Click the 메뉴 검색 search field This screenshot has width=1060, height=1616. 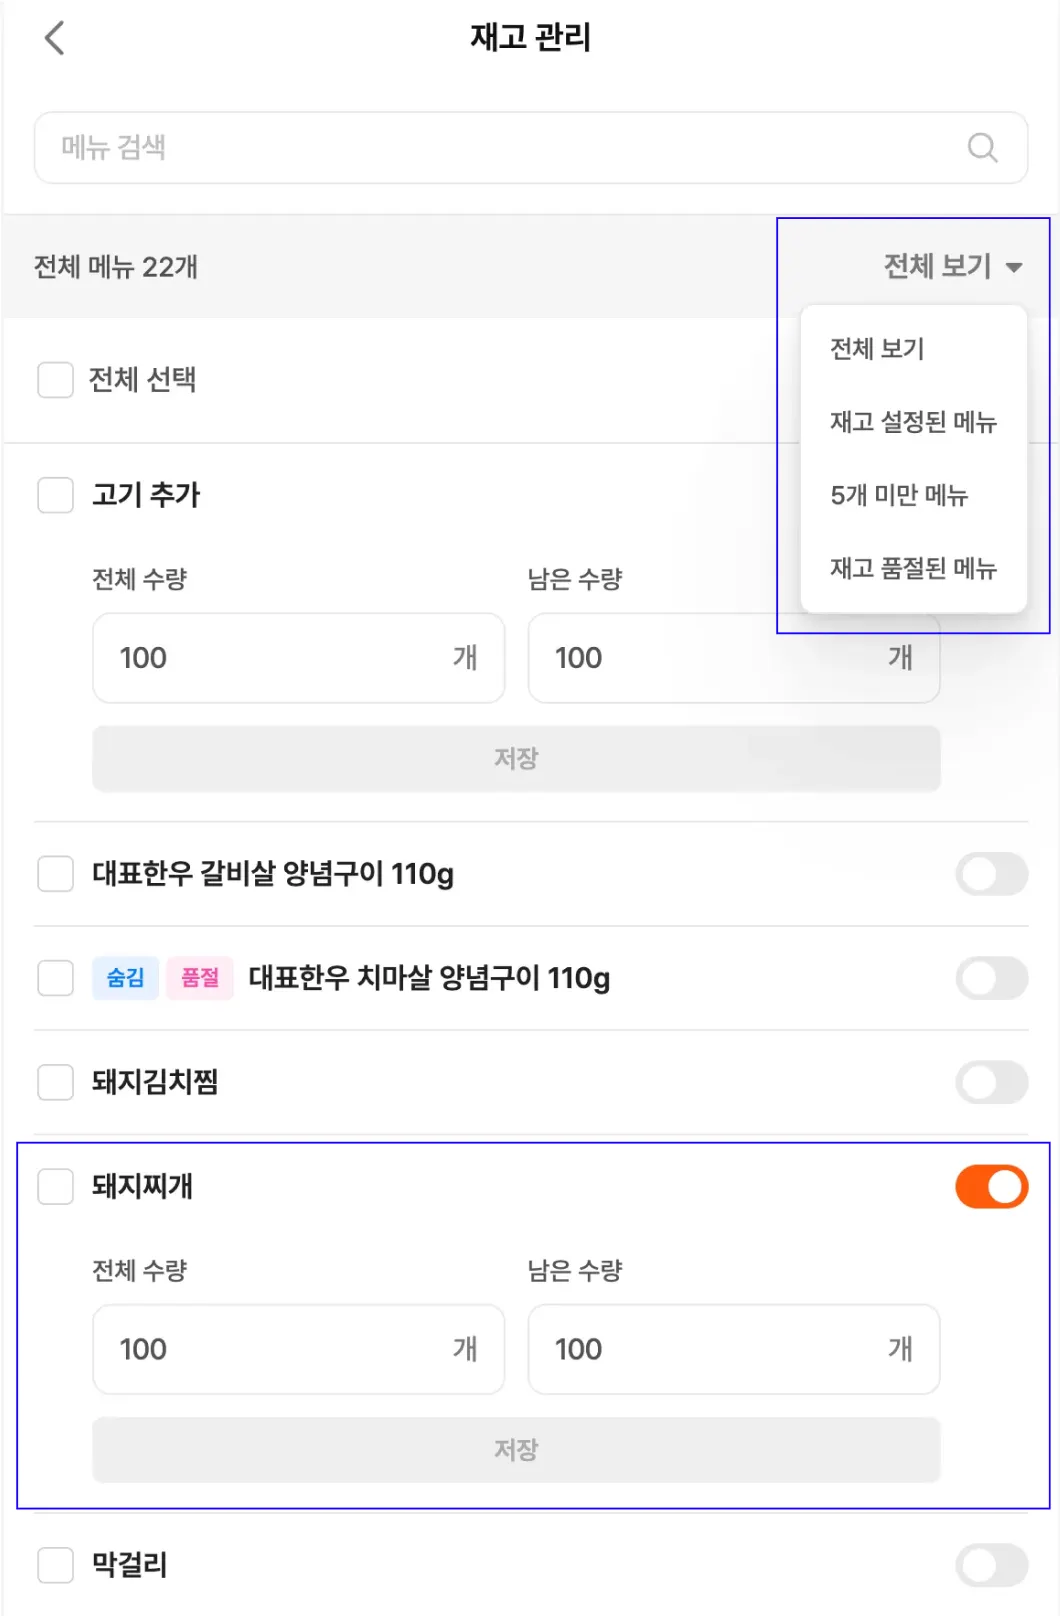click(x=500, y=148)
